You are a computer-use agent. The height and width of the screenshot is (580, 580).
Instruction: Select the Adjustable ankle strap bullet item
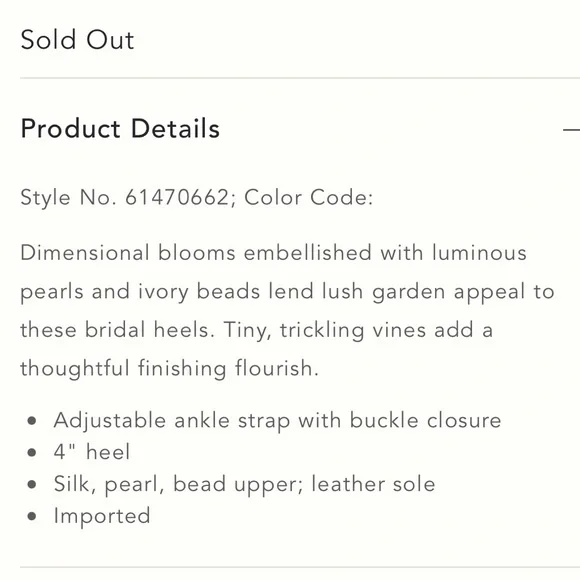277,421
